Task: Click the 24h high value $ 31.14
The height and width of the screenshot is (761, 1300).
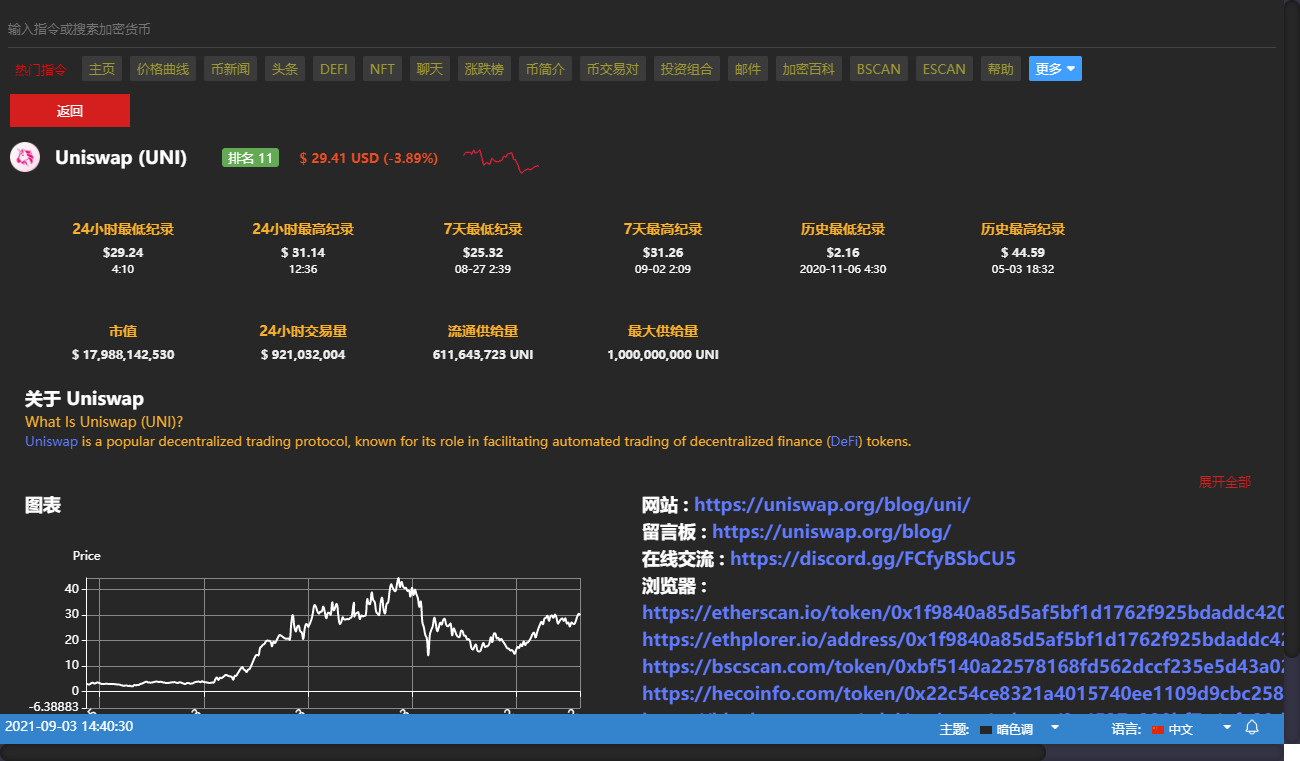Action: [x=303, y=253]
